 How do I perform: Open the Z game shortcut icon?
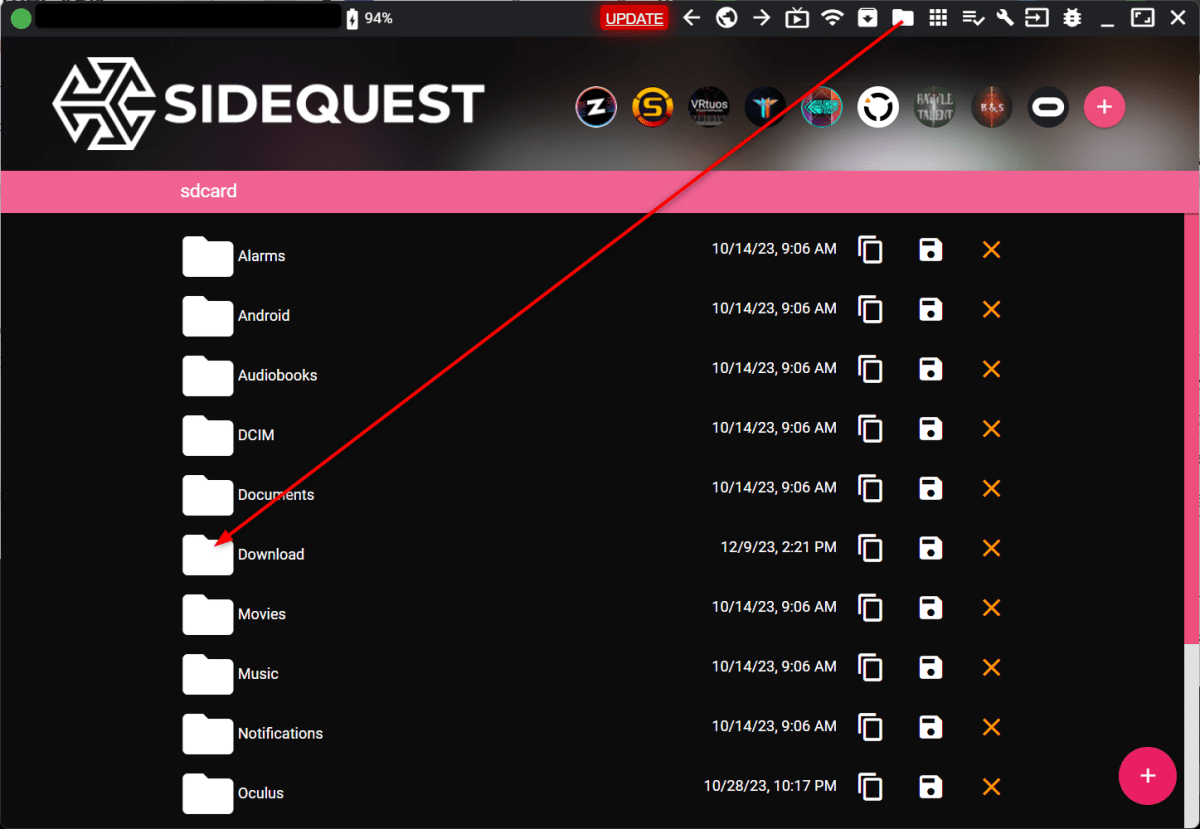(x=596, y=106)
